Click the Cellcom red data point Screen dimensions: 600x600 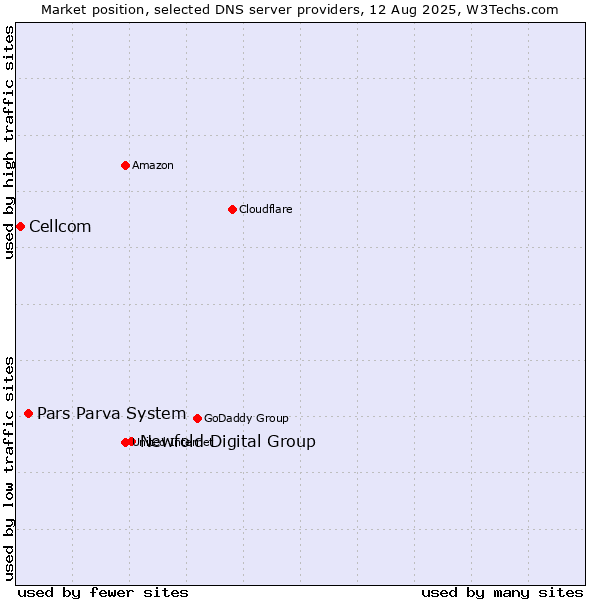tap(21, 227)
